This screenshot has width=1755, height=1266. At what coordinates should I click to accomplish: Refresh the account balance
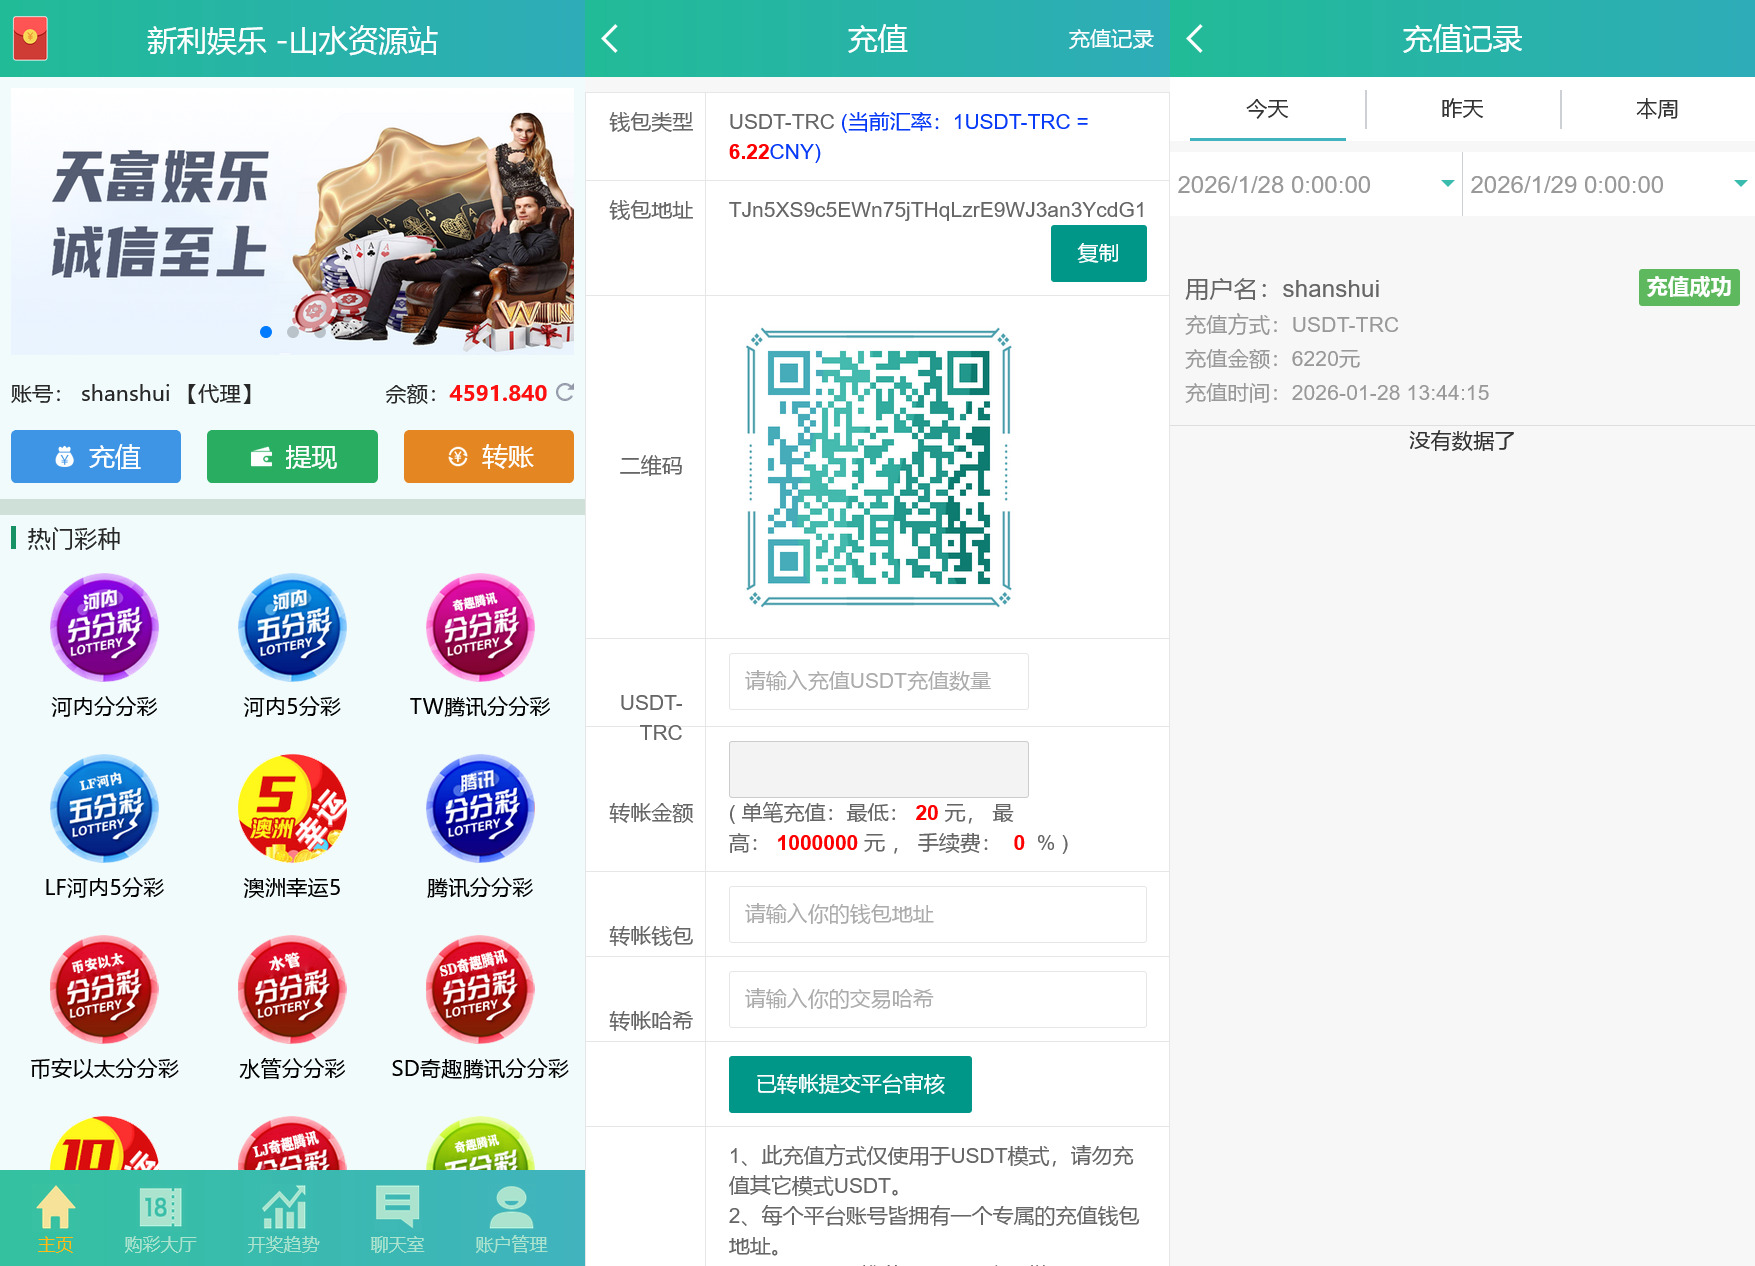click(x=565, y=392)
